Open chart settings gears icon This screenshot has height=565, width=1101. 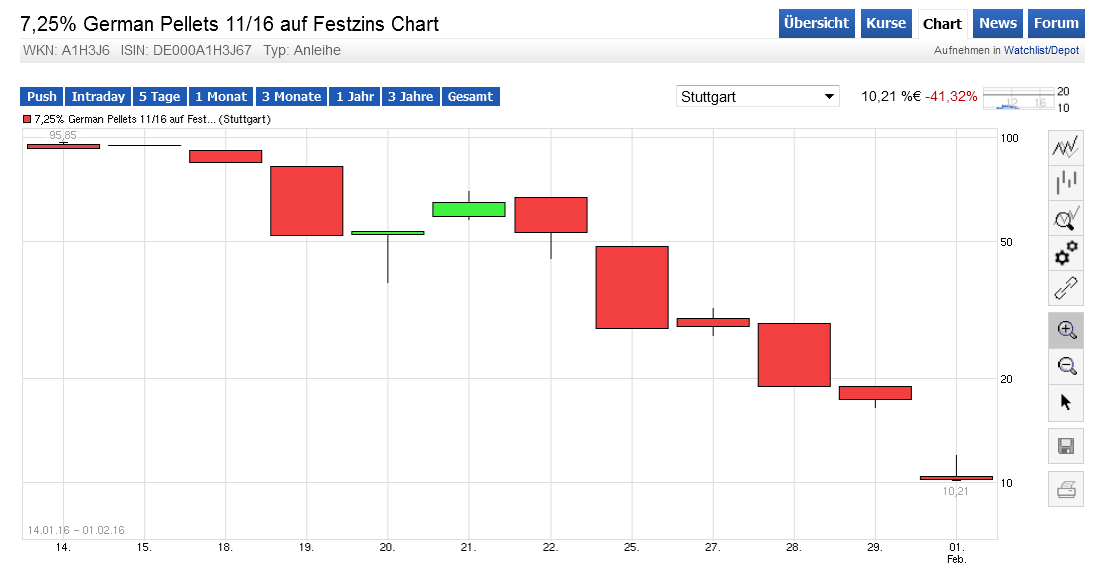click(x=1065, y=253)
